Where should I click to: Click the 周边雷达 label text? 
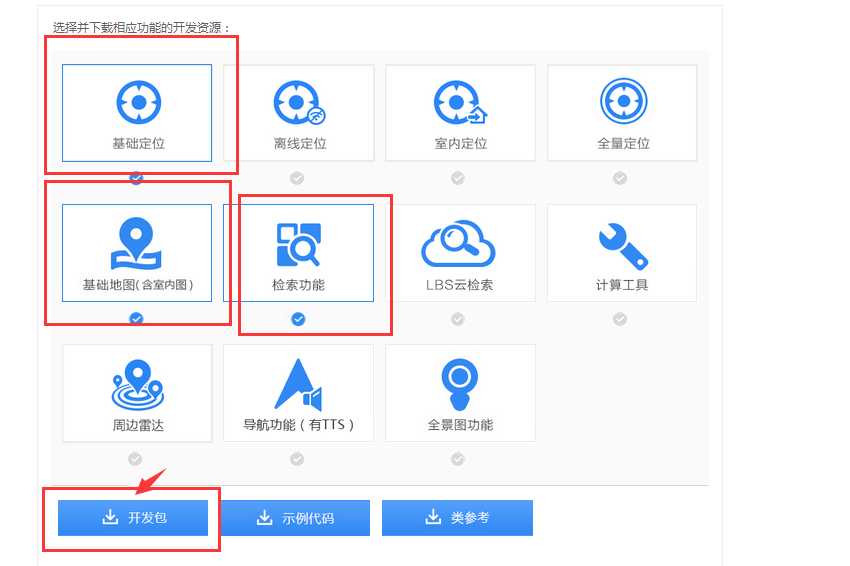[x=138, y=425]
